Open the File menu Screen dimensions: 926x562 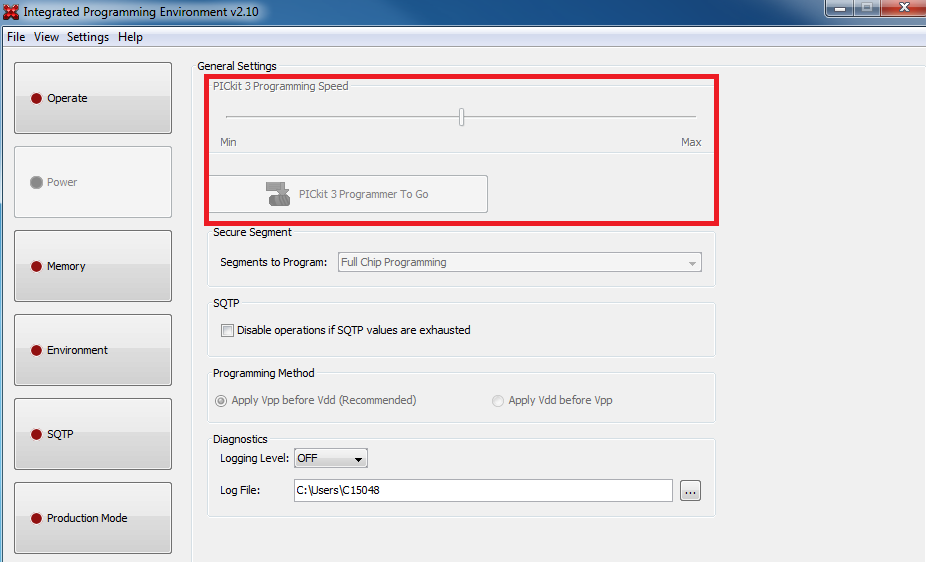16,37
